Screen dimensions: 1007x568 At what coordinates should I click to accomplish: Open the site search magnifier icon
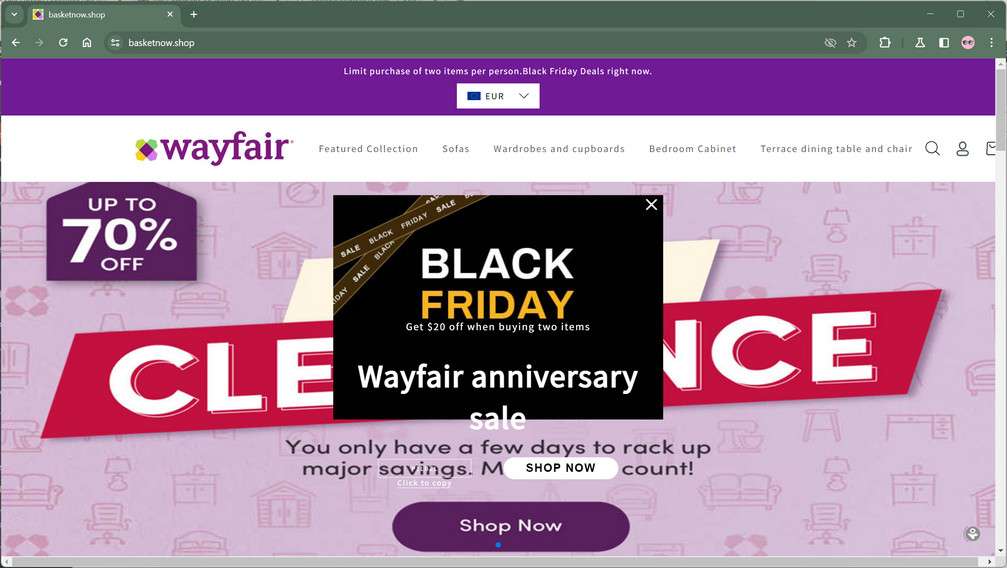[x=933, y=148]
